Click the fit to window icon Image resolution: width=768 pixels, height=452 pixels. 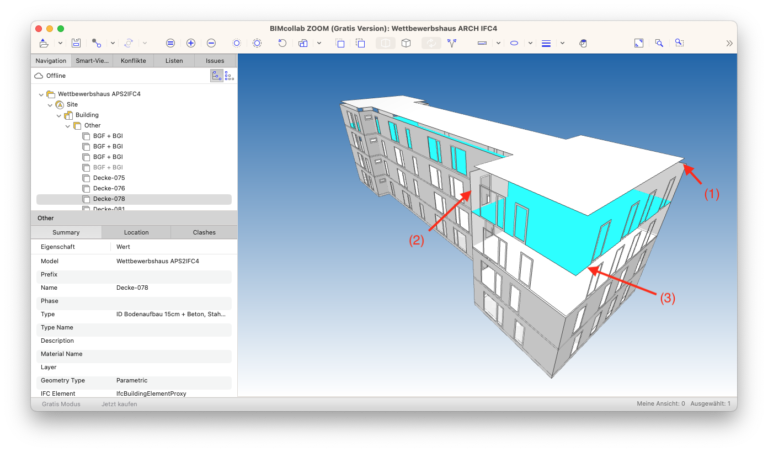click(x=638, y=43)
